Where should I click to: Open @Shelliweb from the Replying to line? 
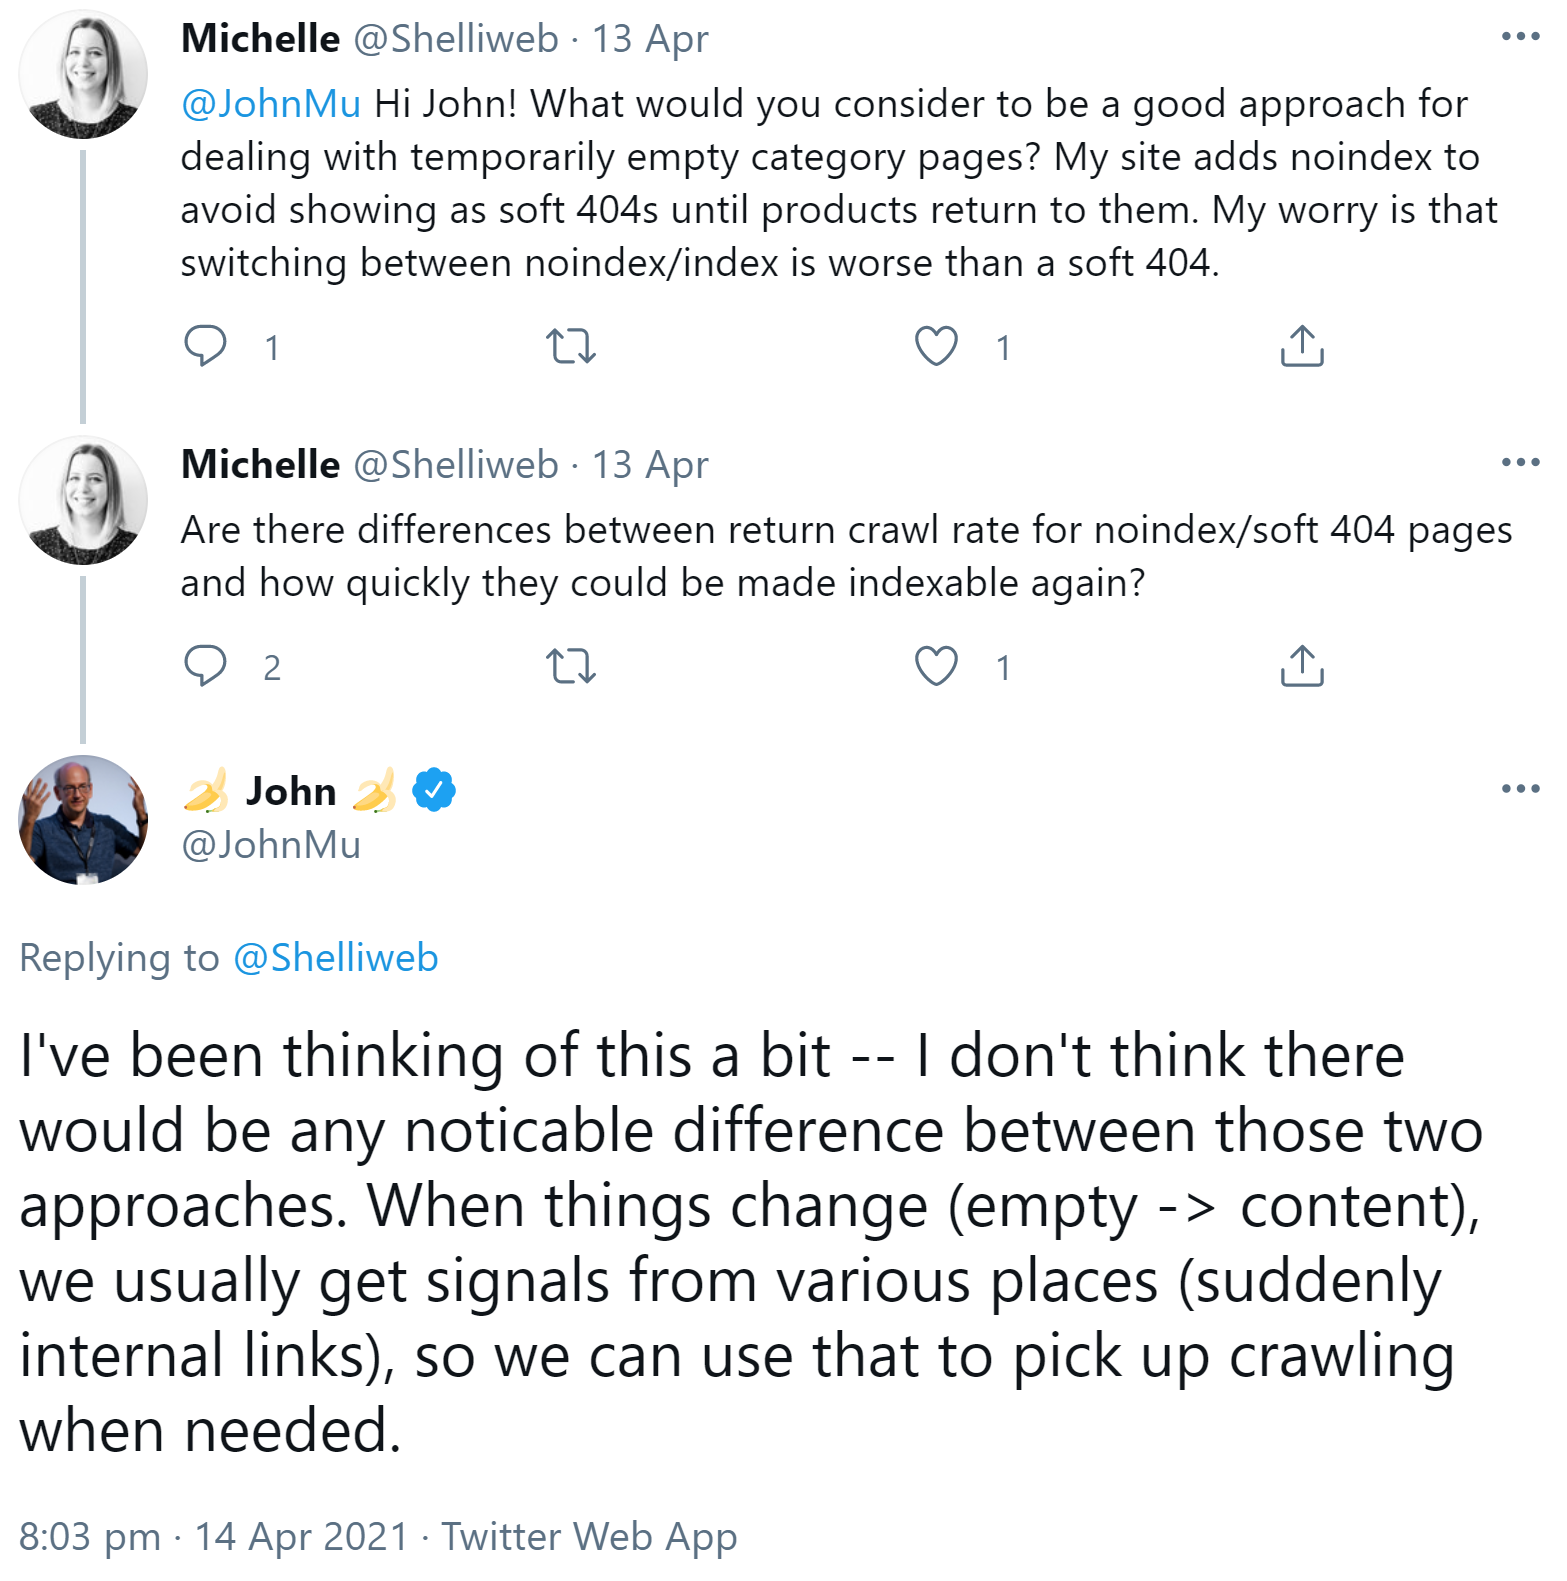click(338, 957)
